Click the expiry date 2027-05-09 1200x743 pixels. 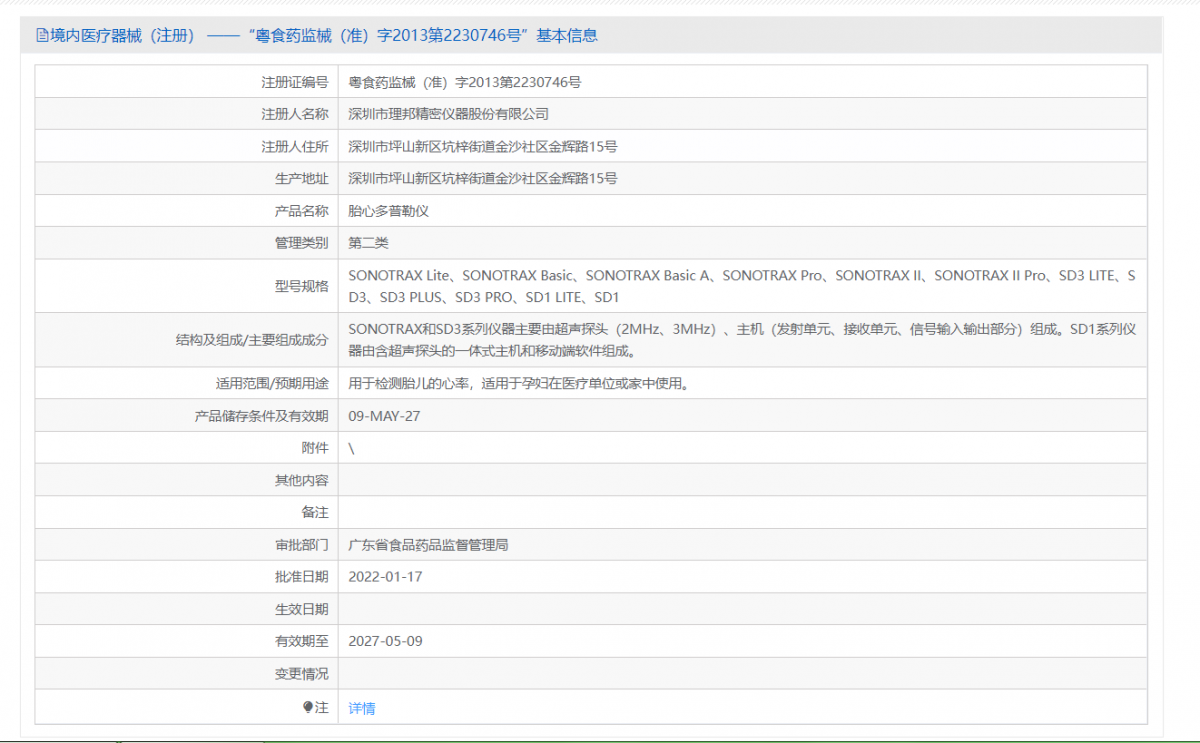point(386,641)
